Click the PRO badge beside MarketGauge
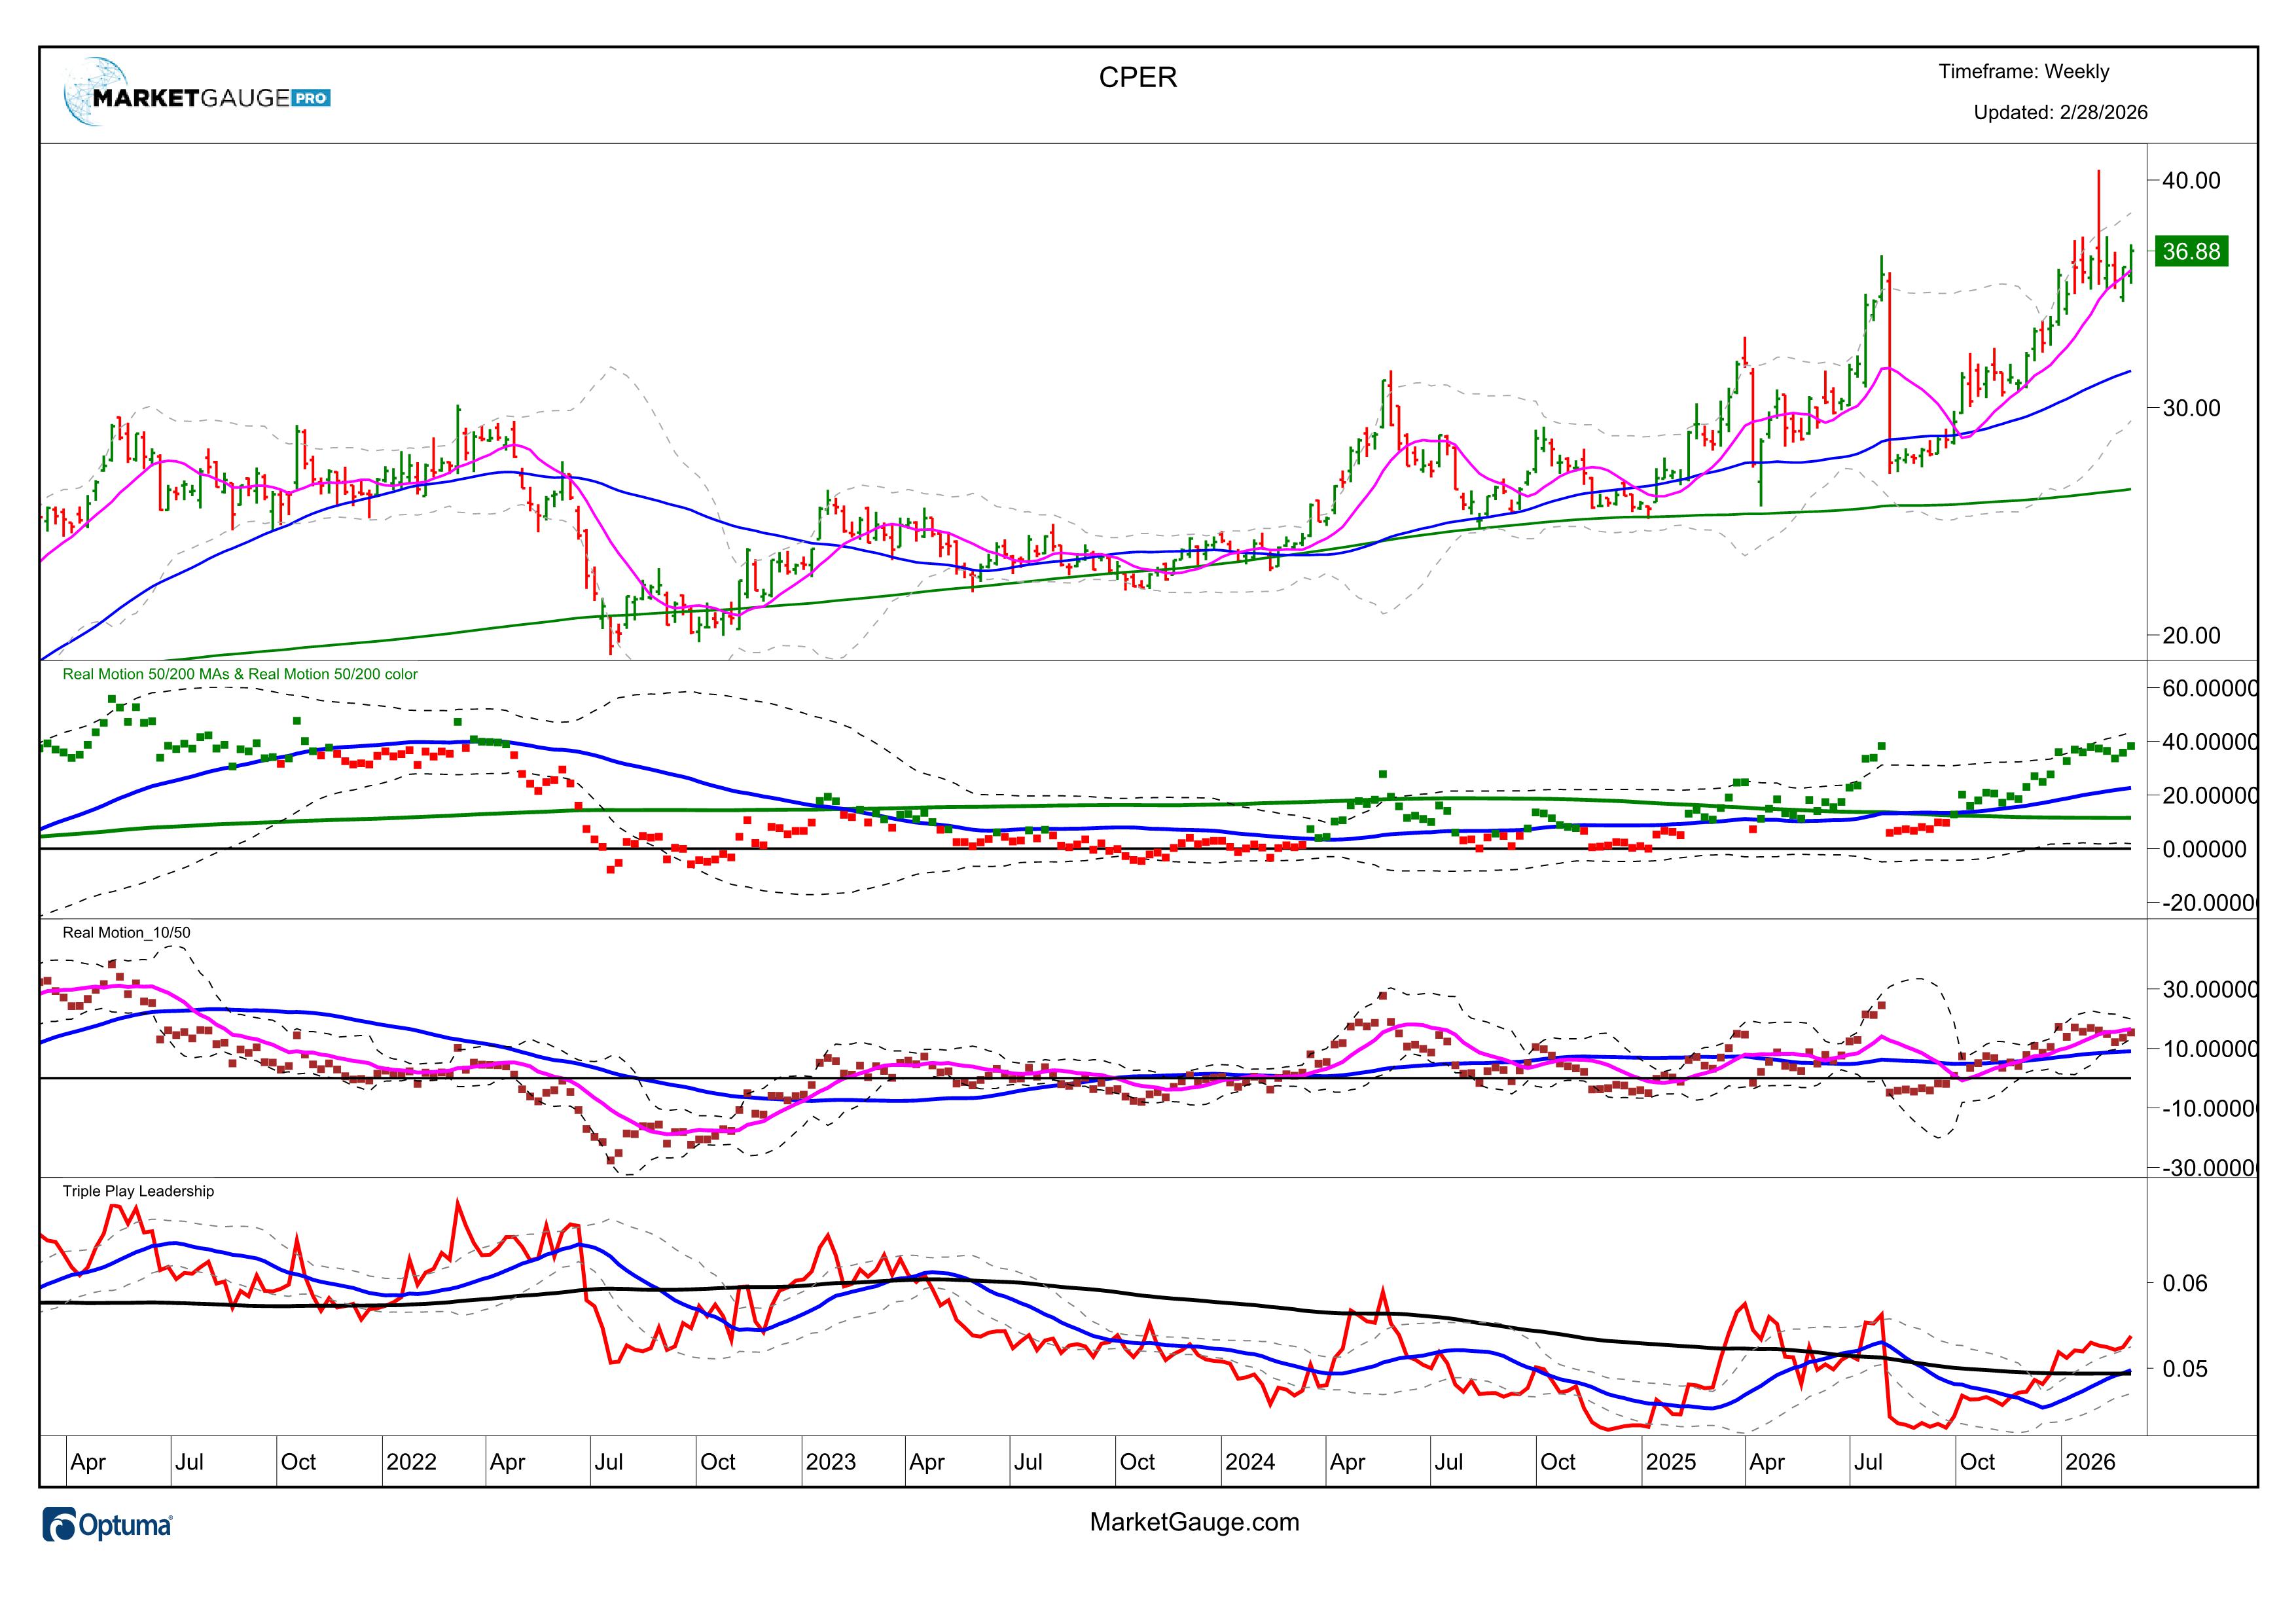Viewport: 2296px width, 1624px height. tap(311, 98)
